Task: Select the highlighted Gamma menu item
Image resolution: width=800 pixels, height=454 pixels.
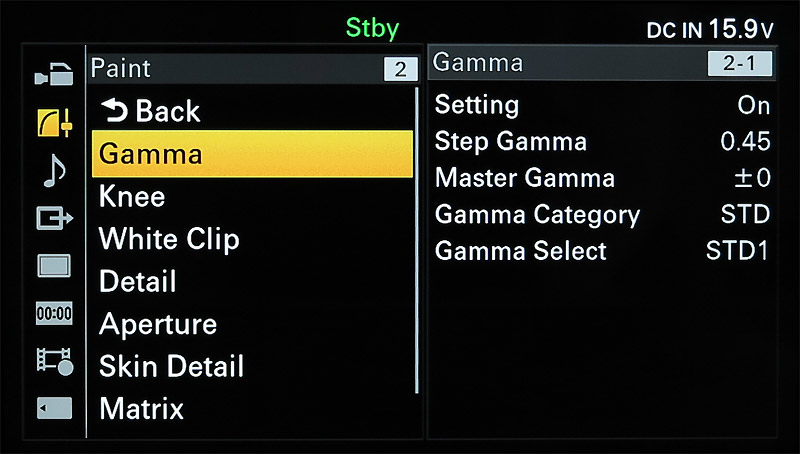Action: point(252,154)
